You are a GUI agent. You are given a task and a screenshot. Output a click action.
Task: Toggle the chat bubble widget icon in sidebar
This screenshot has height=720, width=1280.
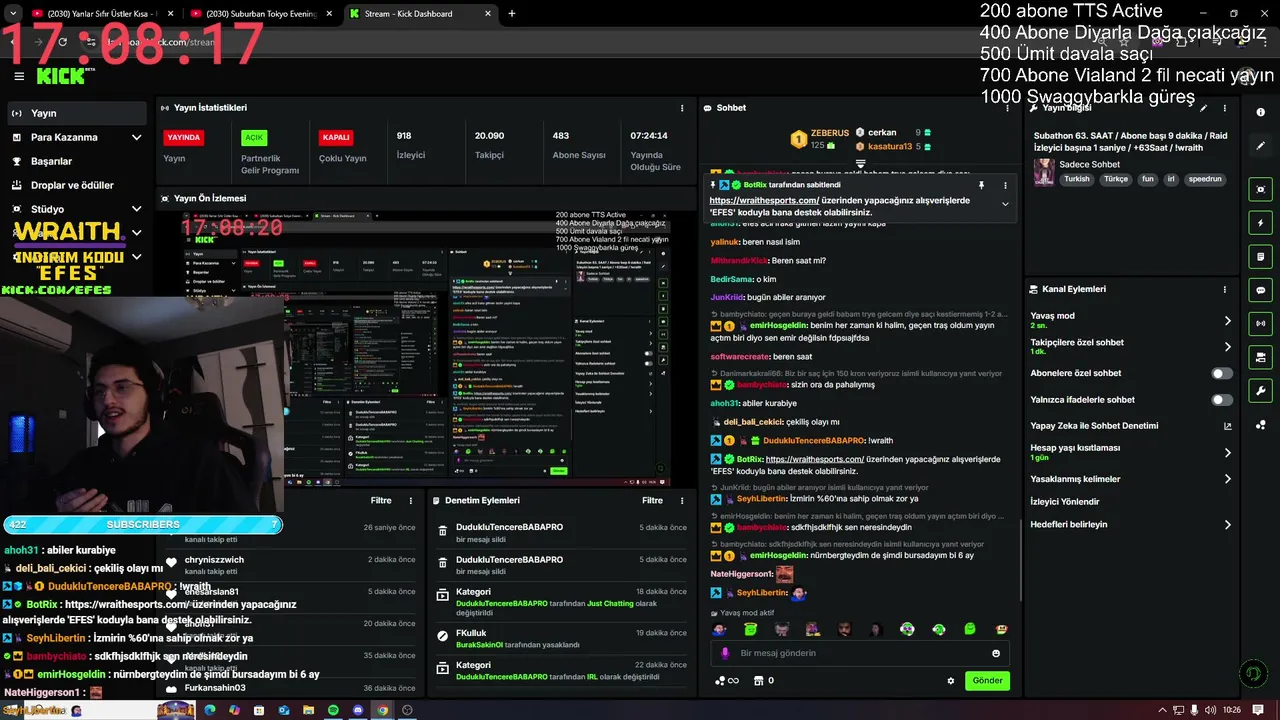pos(1261,290)
